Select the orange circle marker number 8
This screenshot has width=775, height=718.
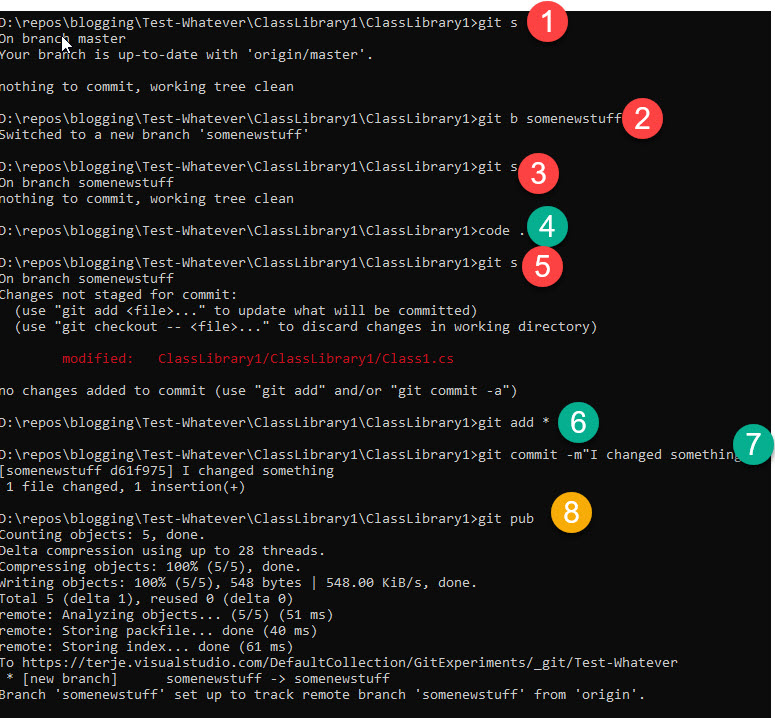pos(571,513)
